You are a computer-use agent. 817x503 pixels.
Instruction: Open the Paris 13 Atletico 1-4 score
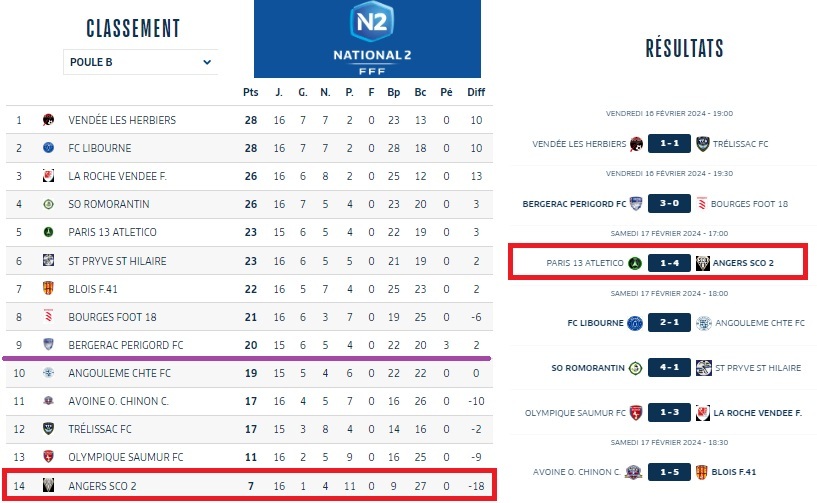click(669, 264)
